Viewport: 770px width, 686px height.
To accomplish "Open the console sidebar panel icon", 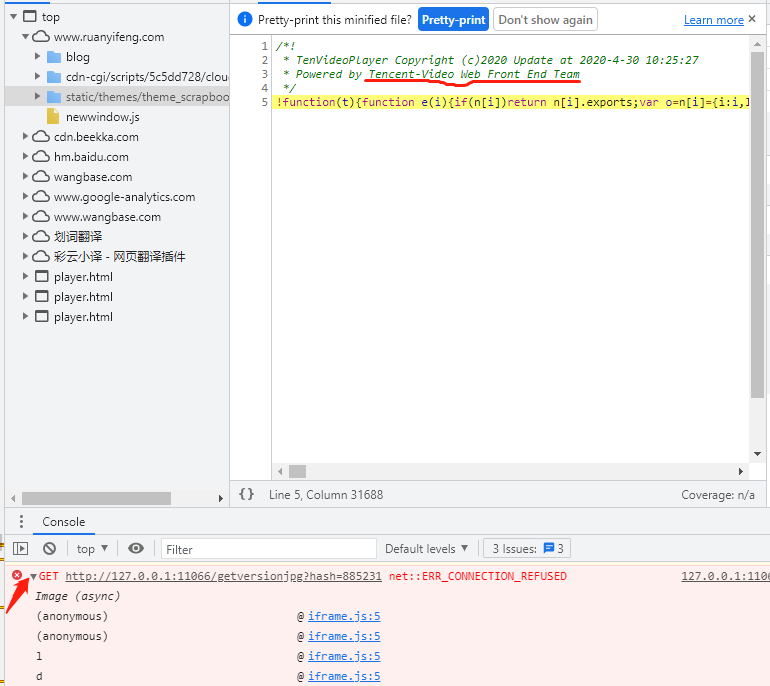I will pos(20,549).
